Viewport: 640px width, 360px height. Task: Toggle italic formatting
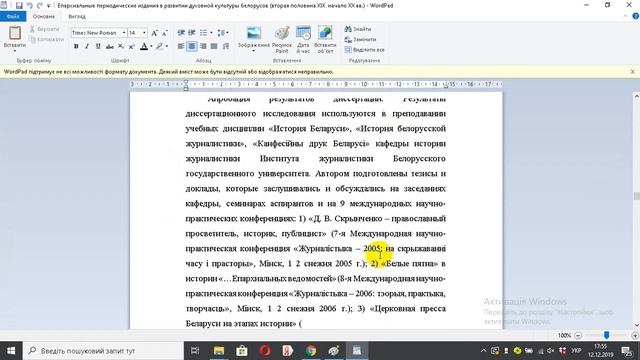tap(87, 47)
